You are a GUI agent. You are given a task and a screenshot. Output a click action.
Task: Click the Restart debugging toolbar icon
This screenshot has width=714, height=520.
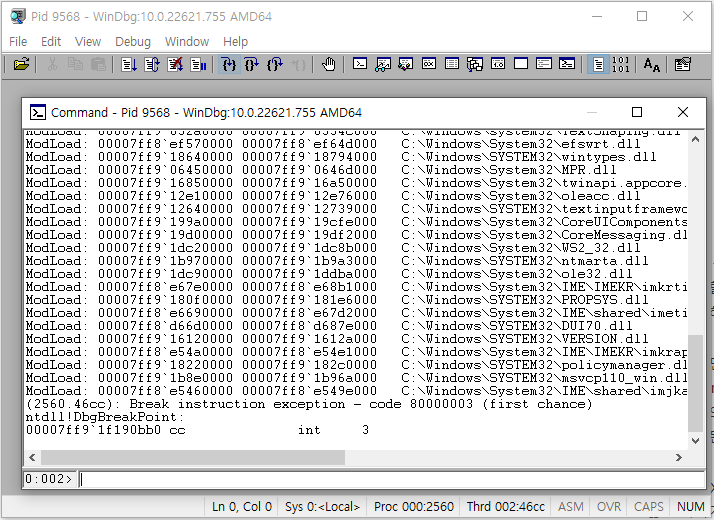[x=152, y=65]
